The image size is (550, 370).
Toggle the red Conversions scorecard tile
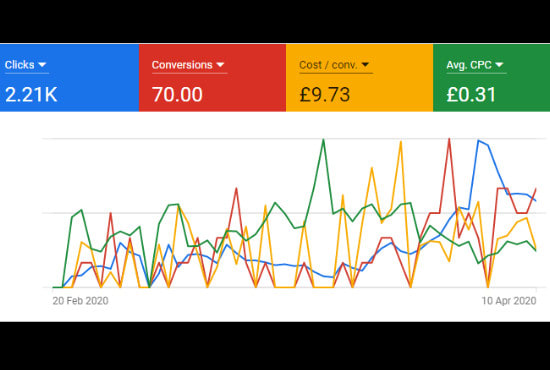[x=213, y=78]
